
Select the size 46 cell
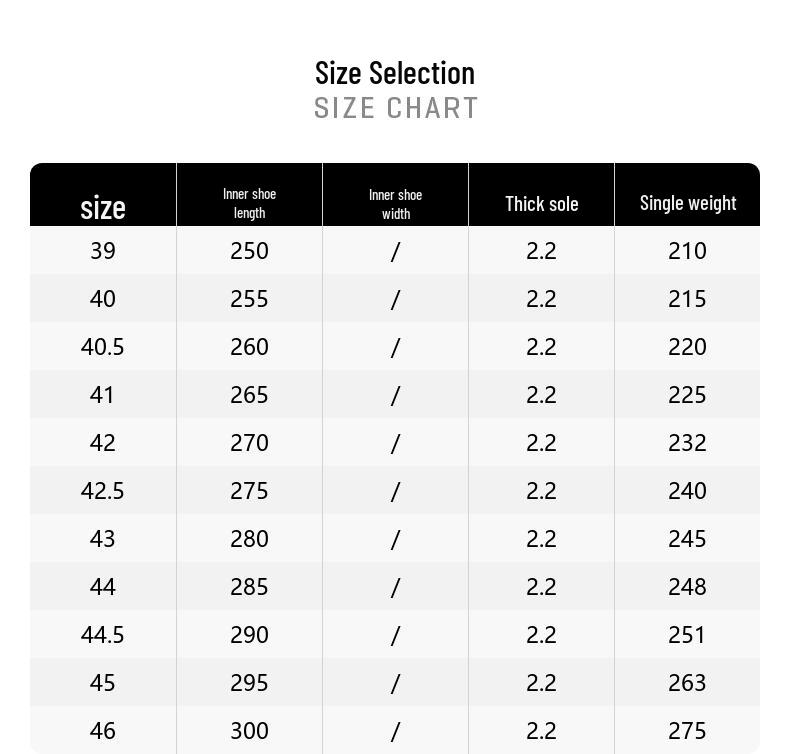pyautogui.click(x=103, y=731)
